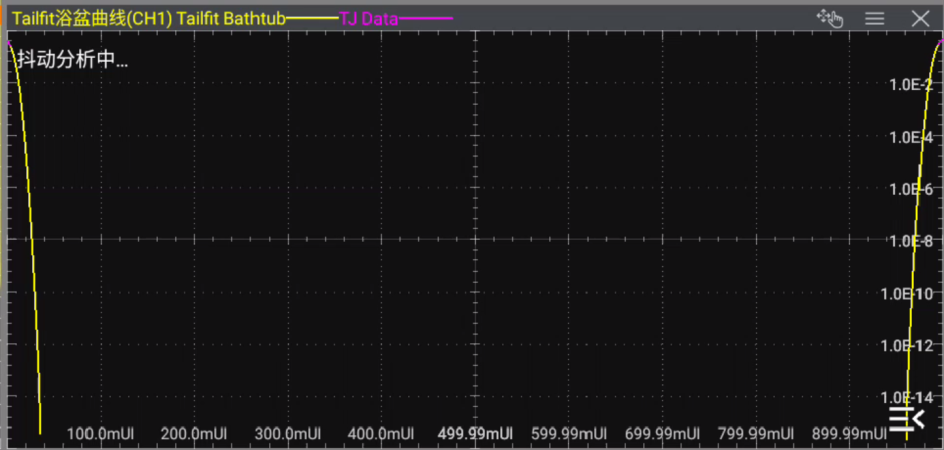944x450 pixels.
Task: Click the 599.99mUI axis label
Action: (569, 434)
